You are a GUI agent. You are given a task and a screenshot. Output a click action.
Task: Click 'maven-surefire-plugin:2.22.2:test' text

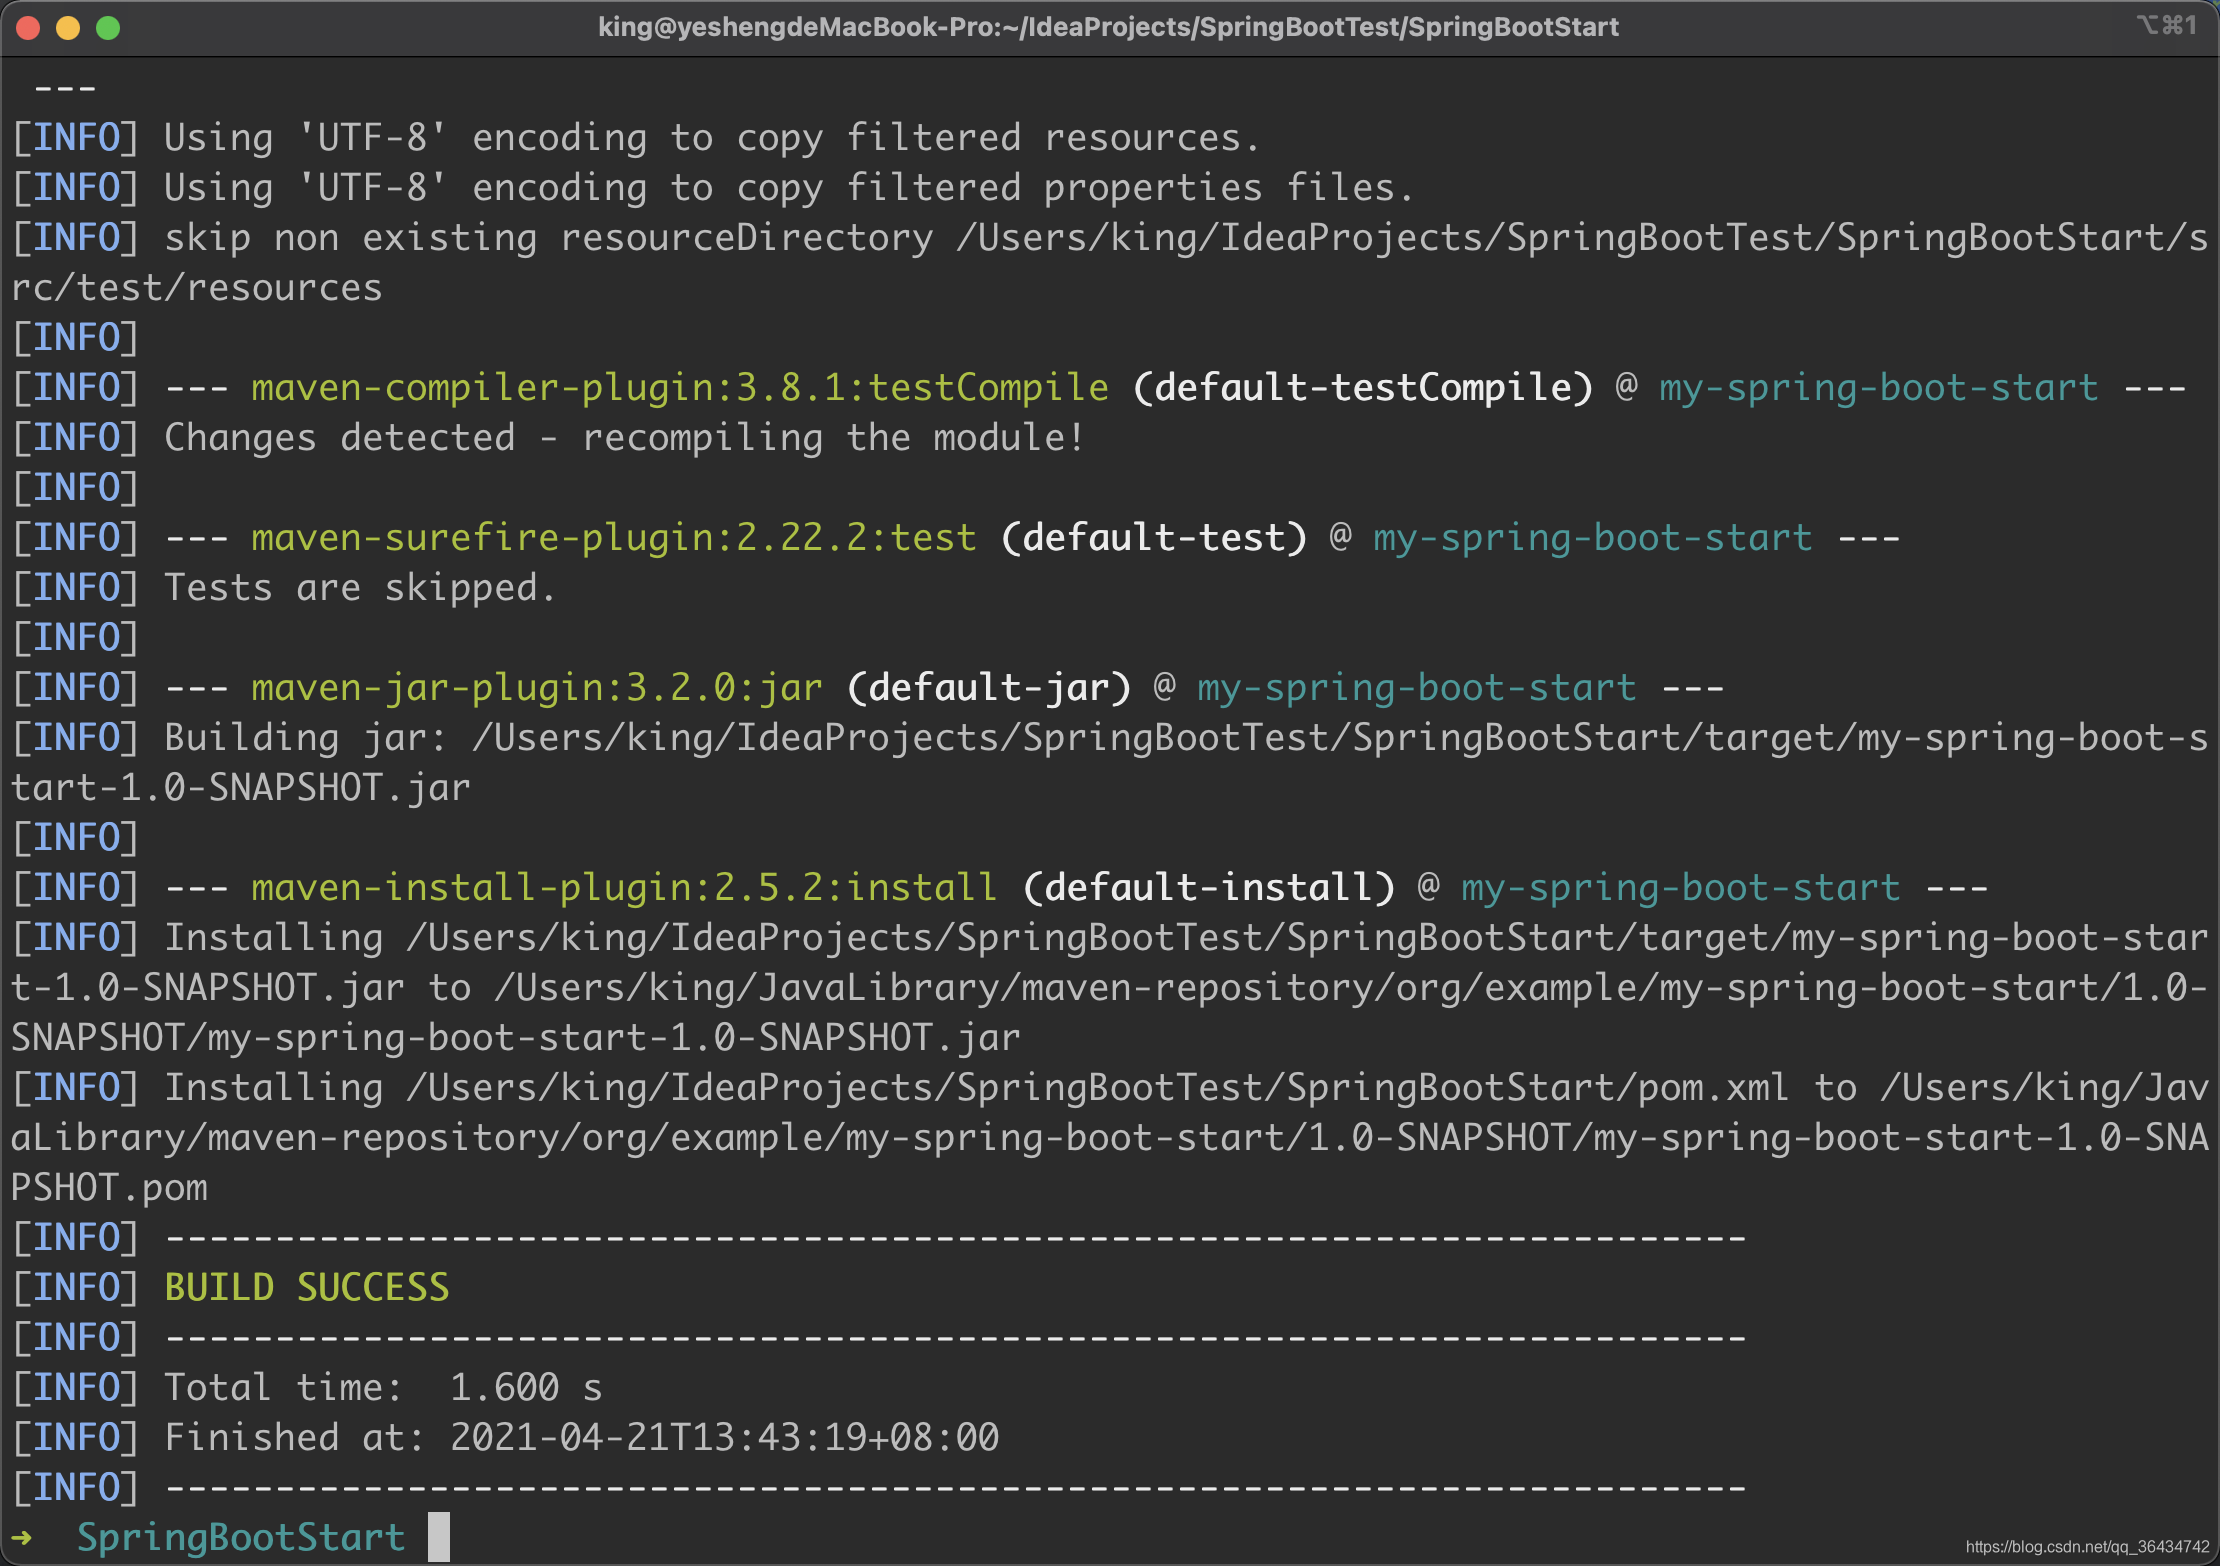click(614, 537)
